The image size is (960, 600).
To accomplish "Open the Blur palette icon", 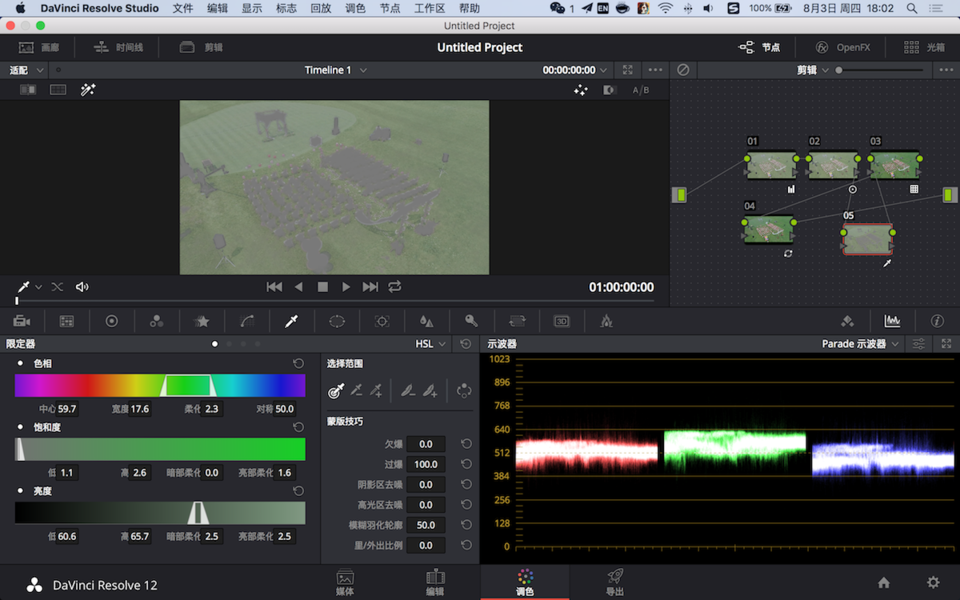I will [x=427, y=321].
